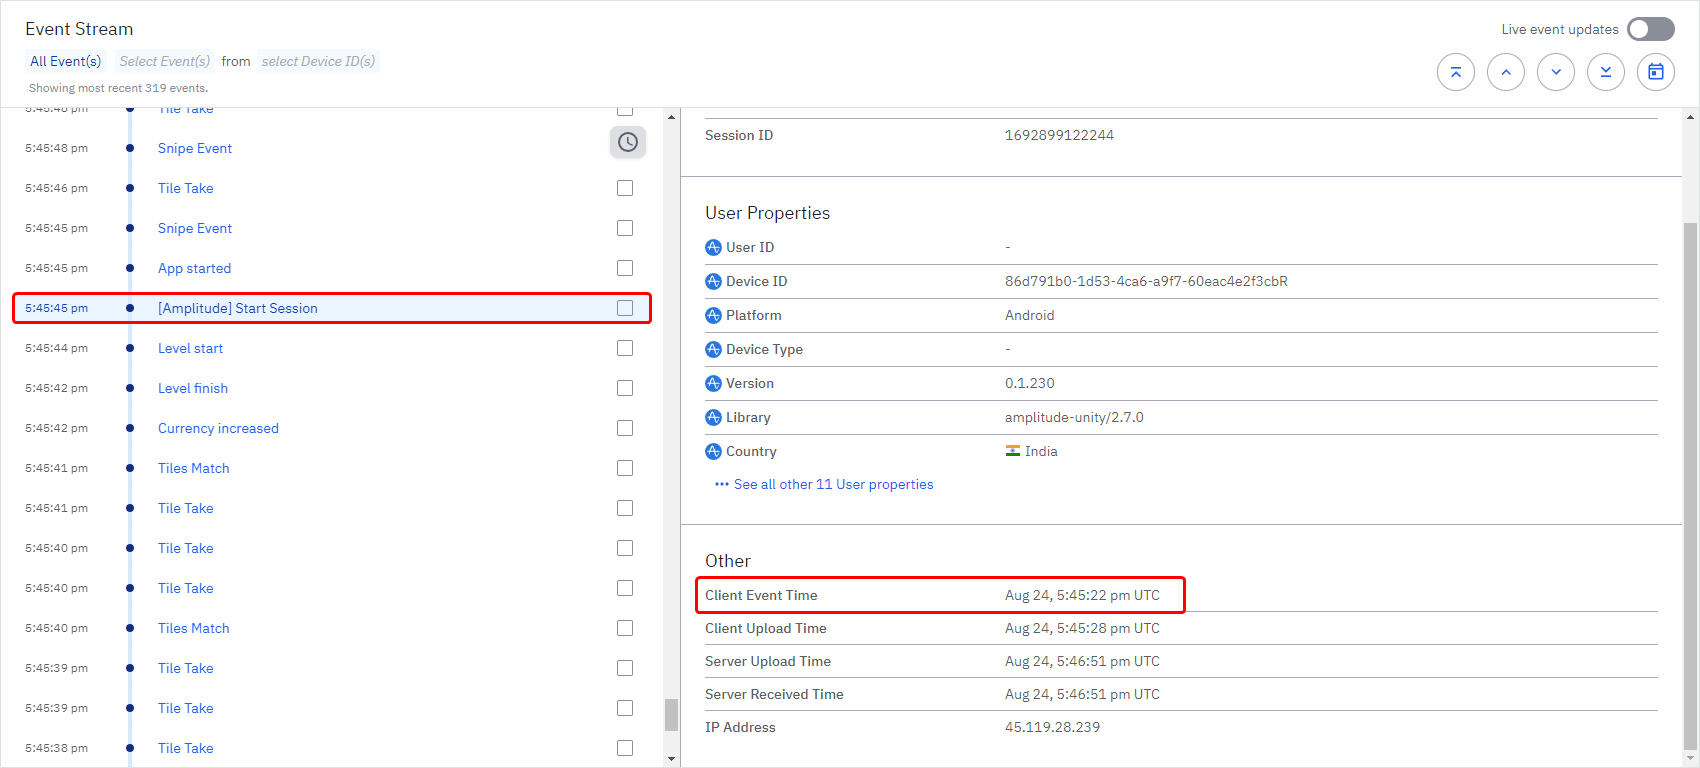
Task: Click the Amplitude icon beside Version
Action: (713, 383)
